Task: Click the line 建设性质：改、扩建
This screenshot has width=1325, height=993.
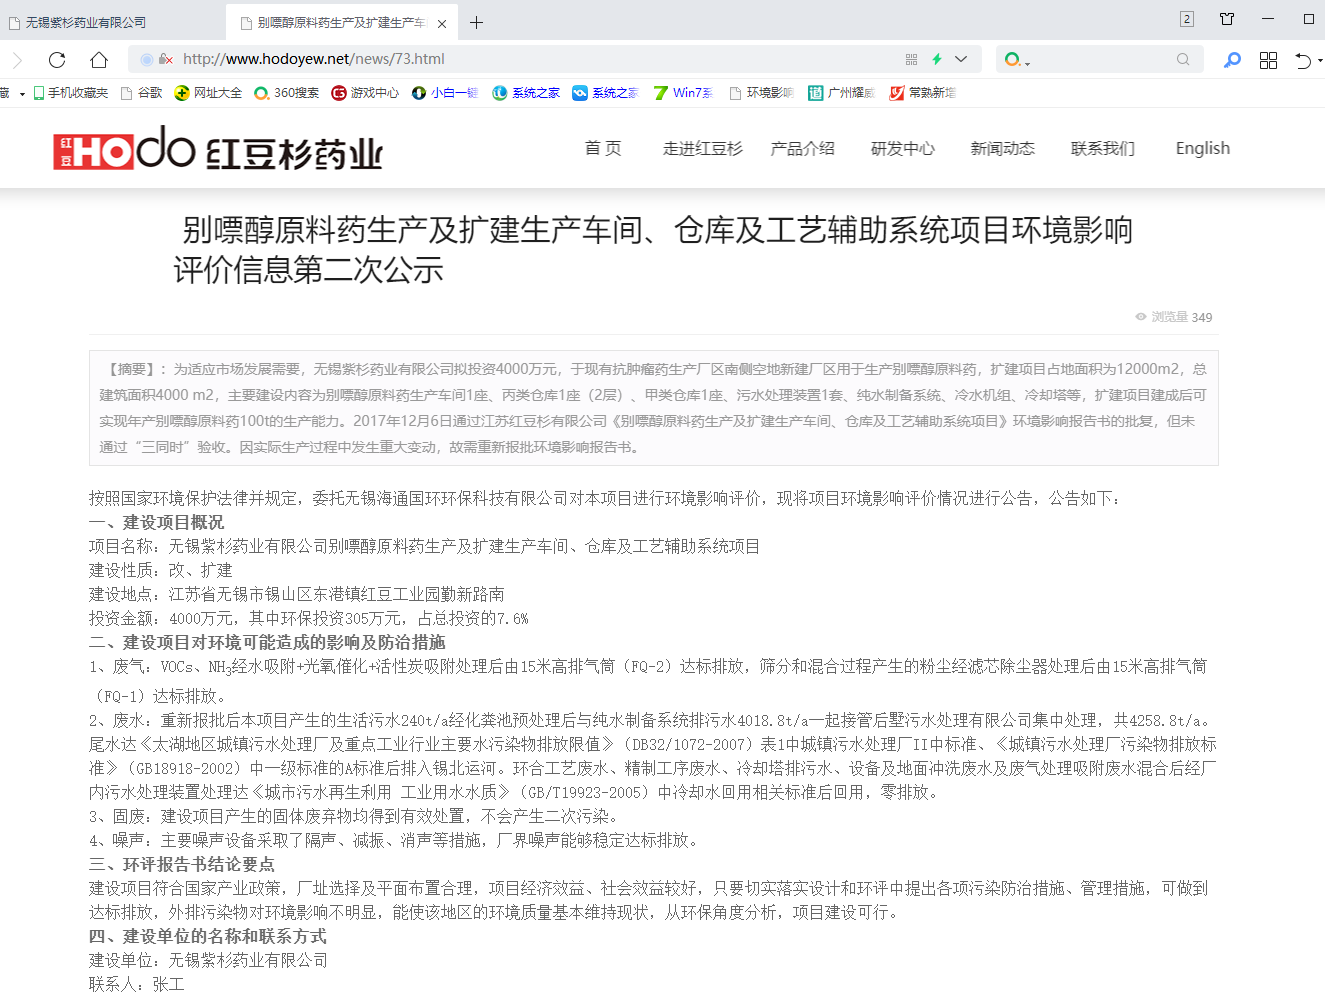Action: (x=161, y=570)
